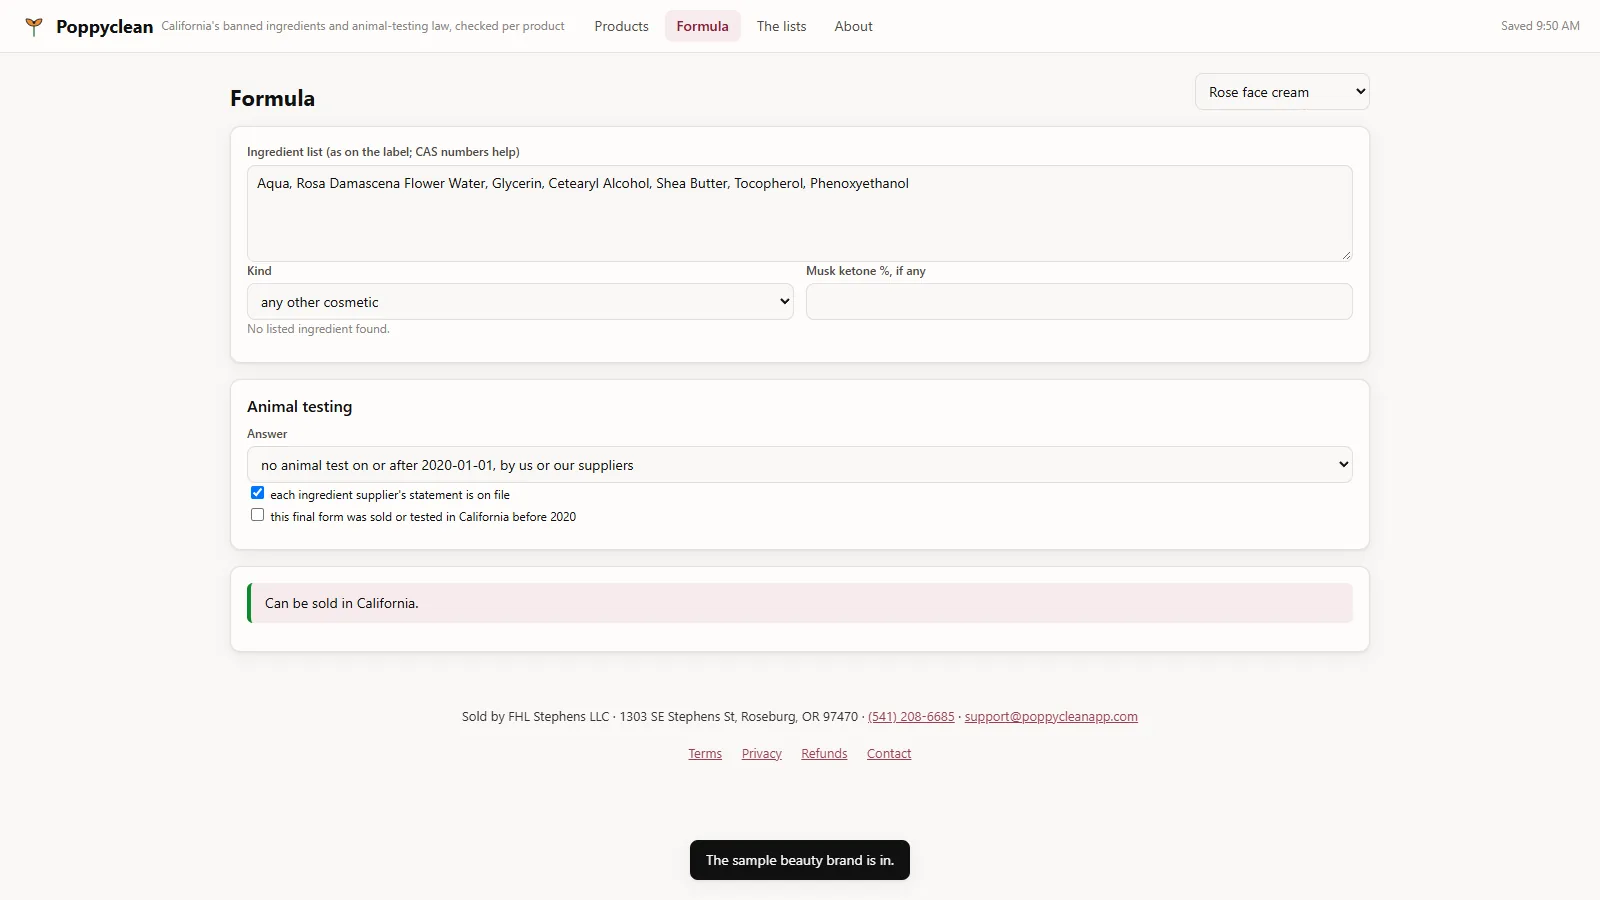Select the Formula tab
The height and width of the screenshot is (900, 1600).
pyautogui.click(x=702, y=26)
